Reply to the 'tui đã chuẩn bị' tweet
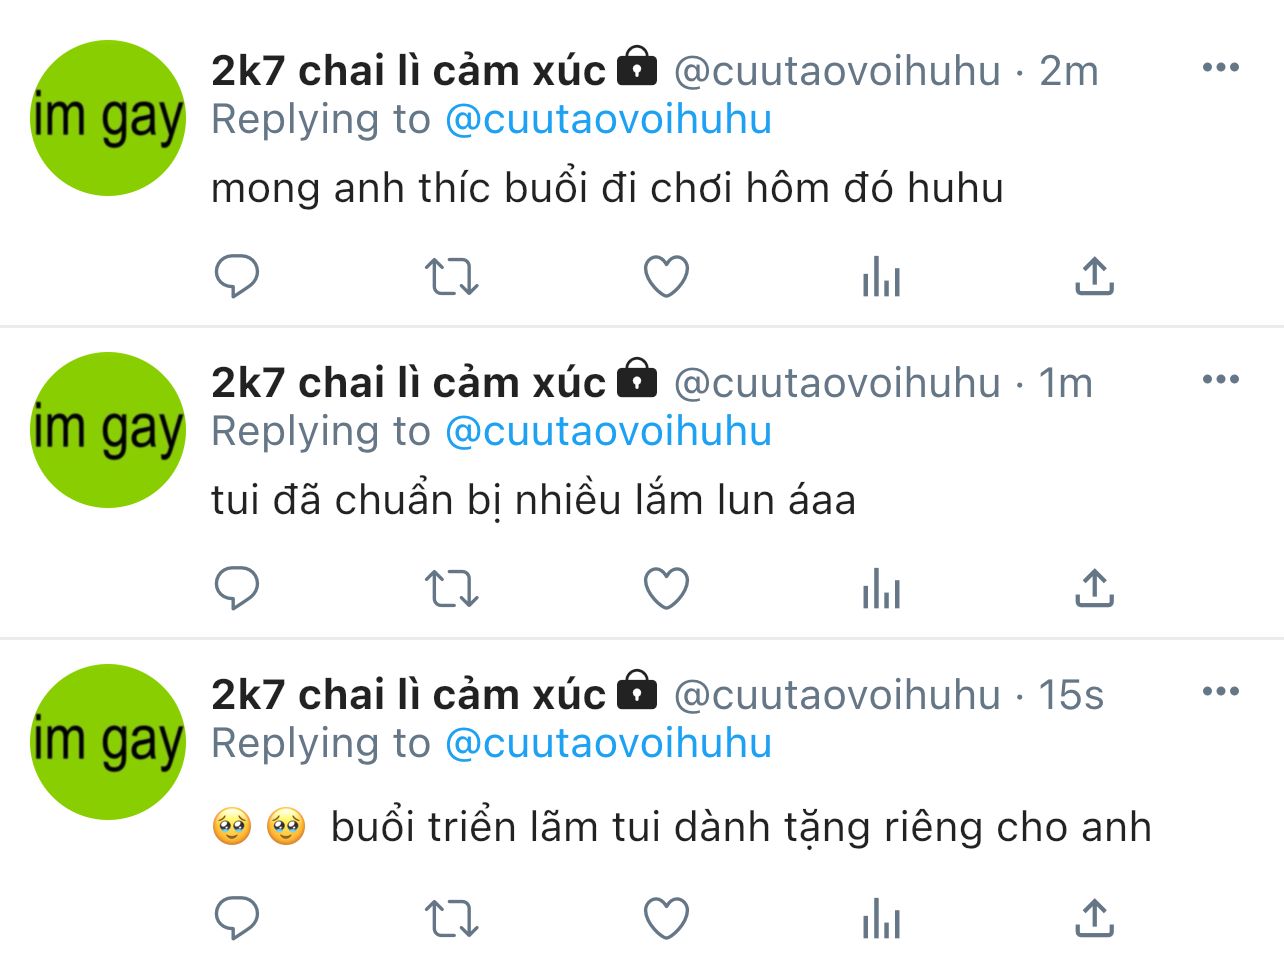 [237, 589]
